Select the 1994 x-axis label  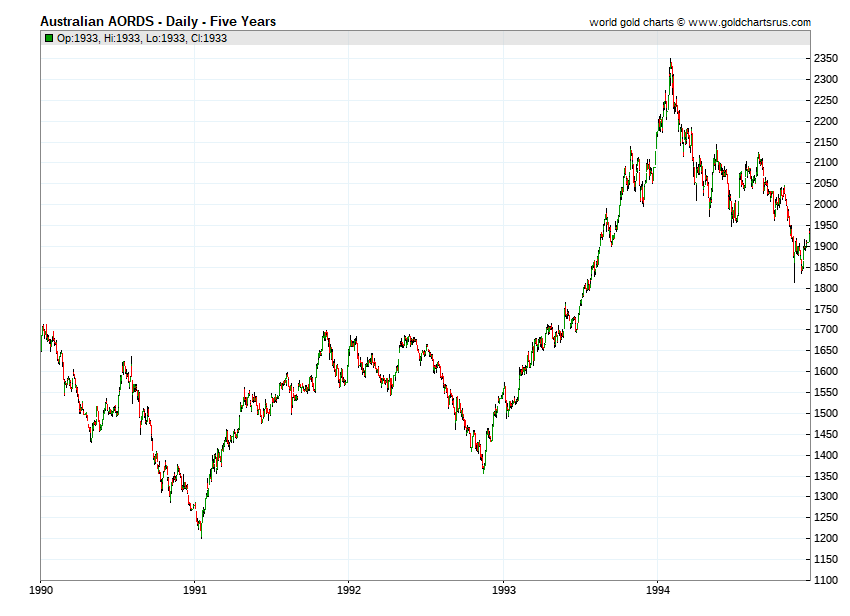tap(658, 590)
